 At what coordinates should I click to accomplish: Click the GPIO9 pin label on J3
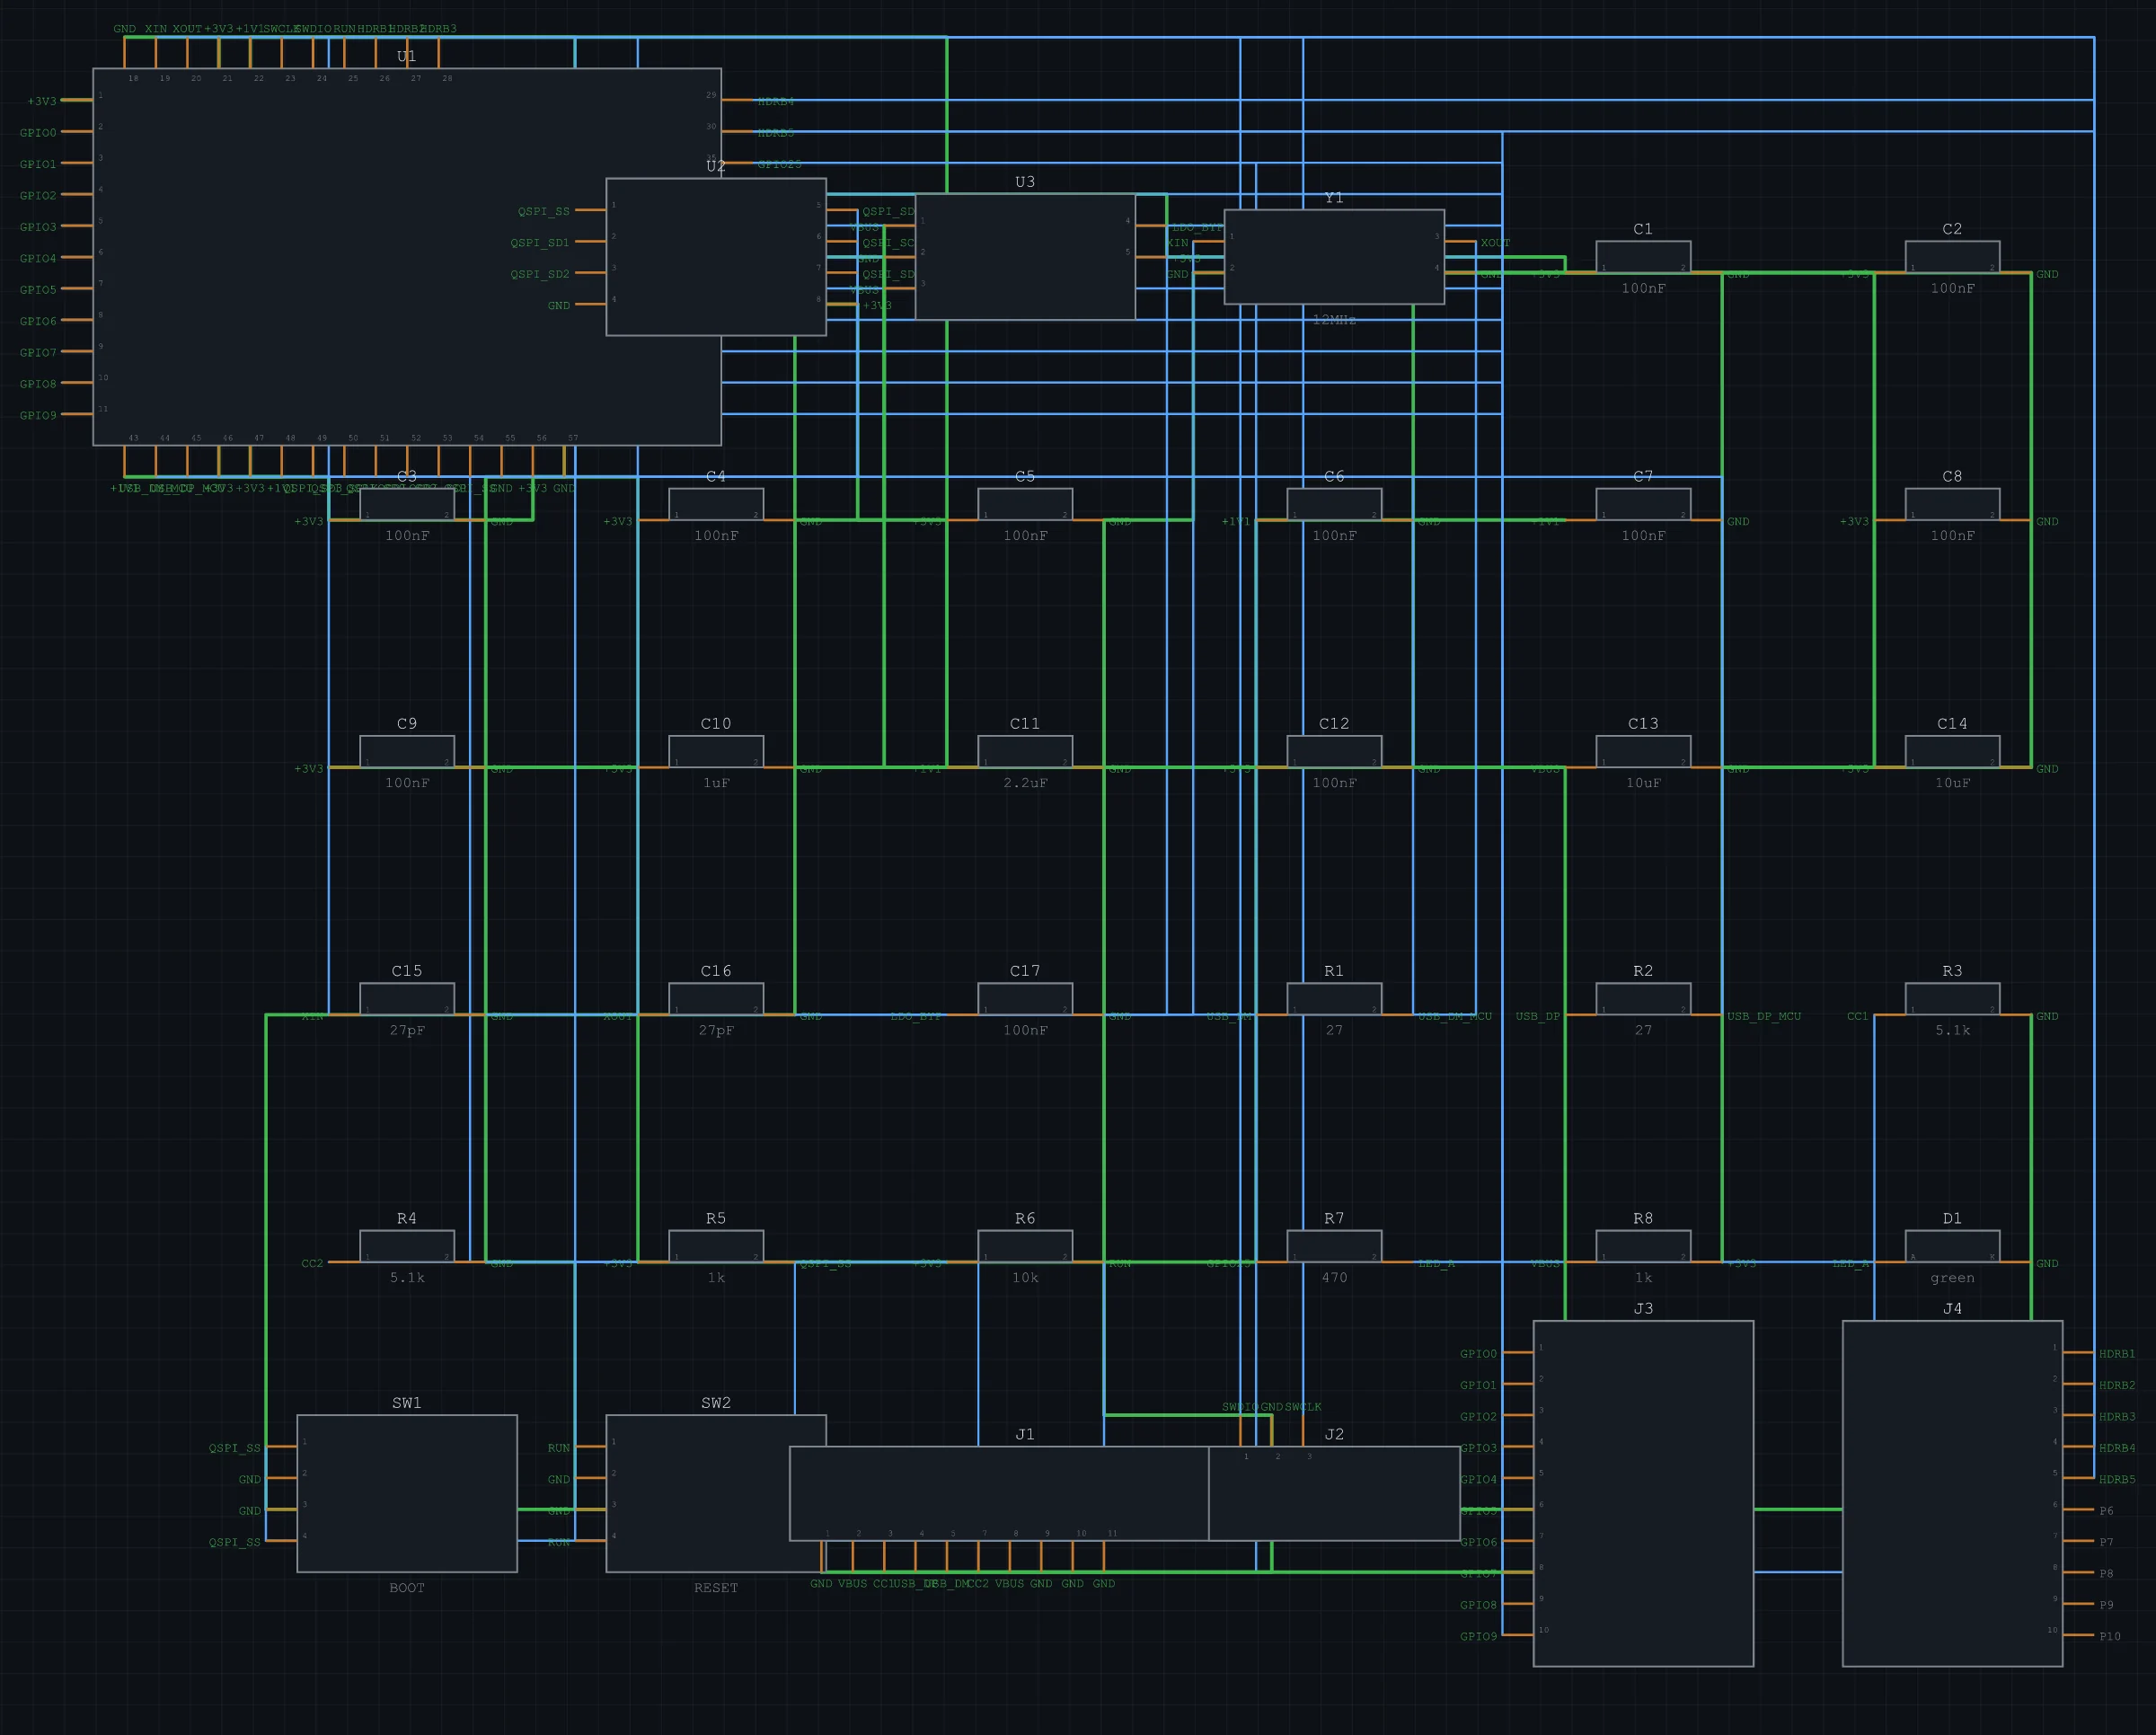(x=1478, y=1637)
